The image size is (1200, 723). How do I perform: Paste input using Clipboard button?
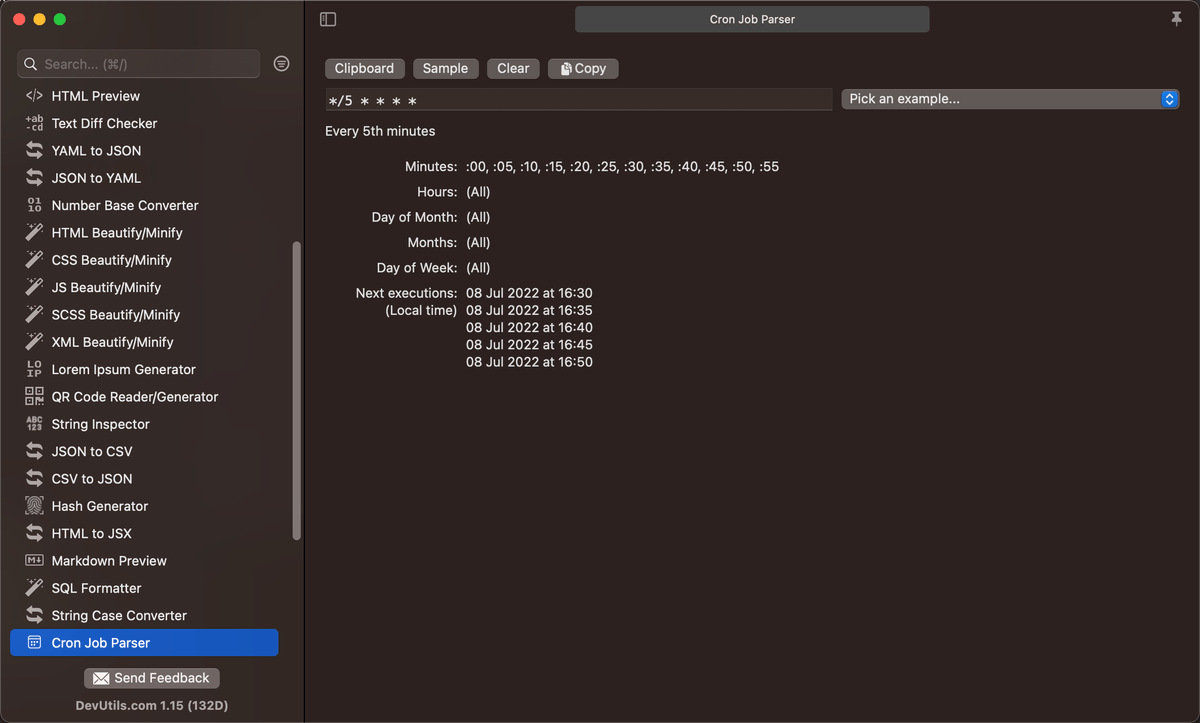pyautogui.click(x=364, y=68)
